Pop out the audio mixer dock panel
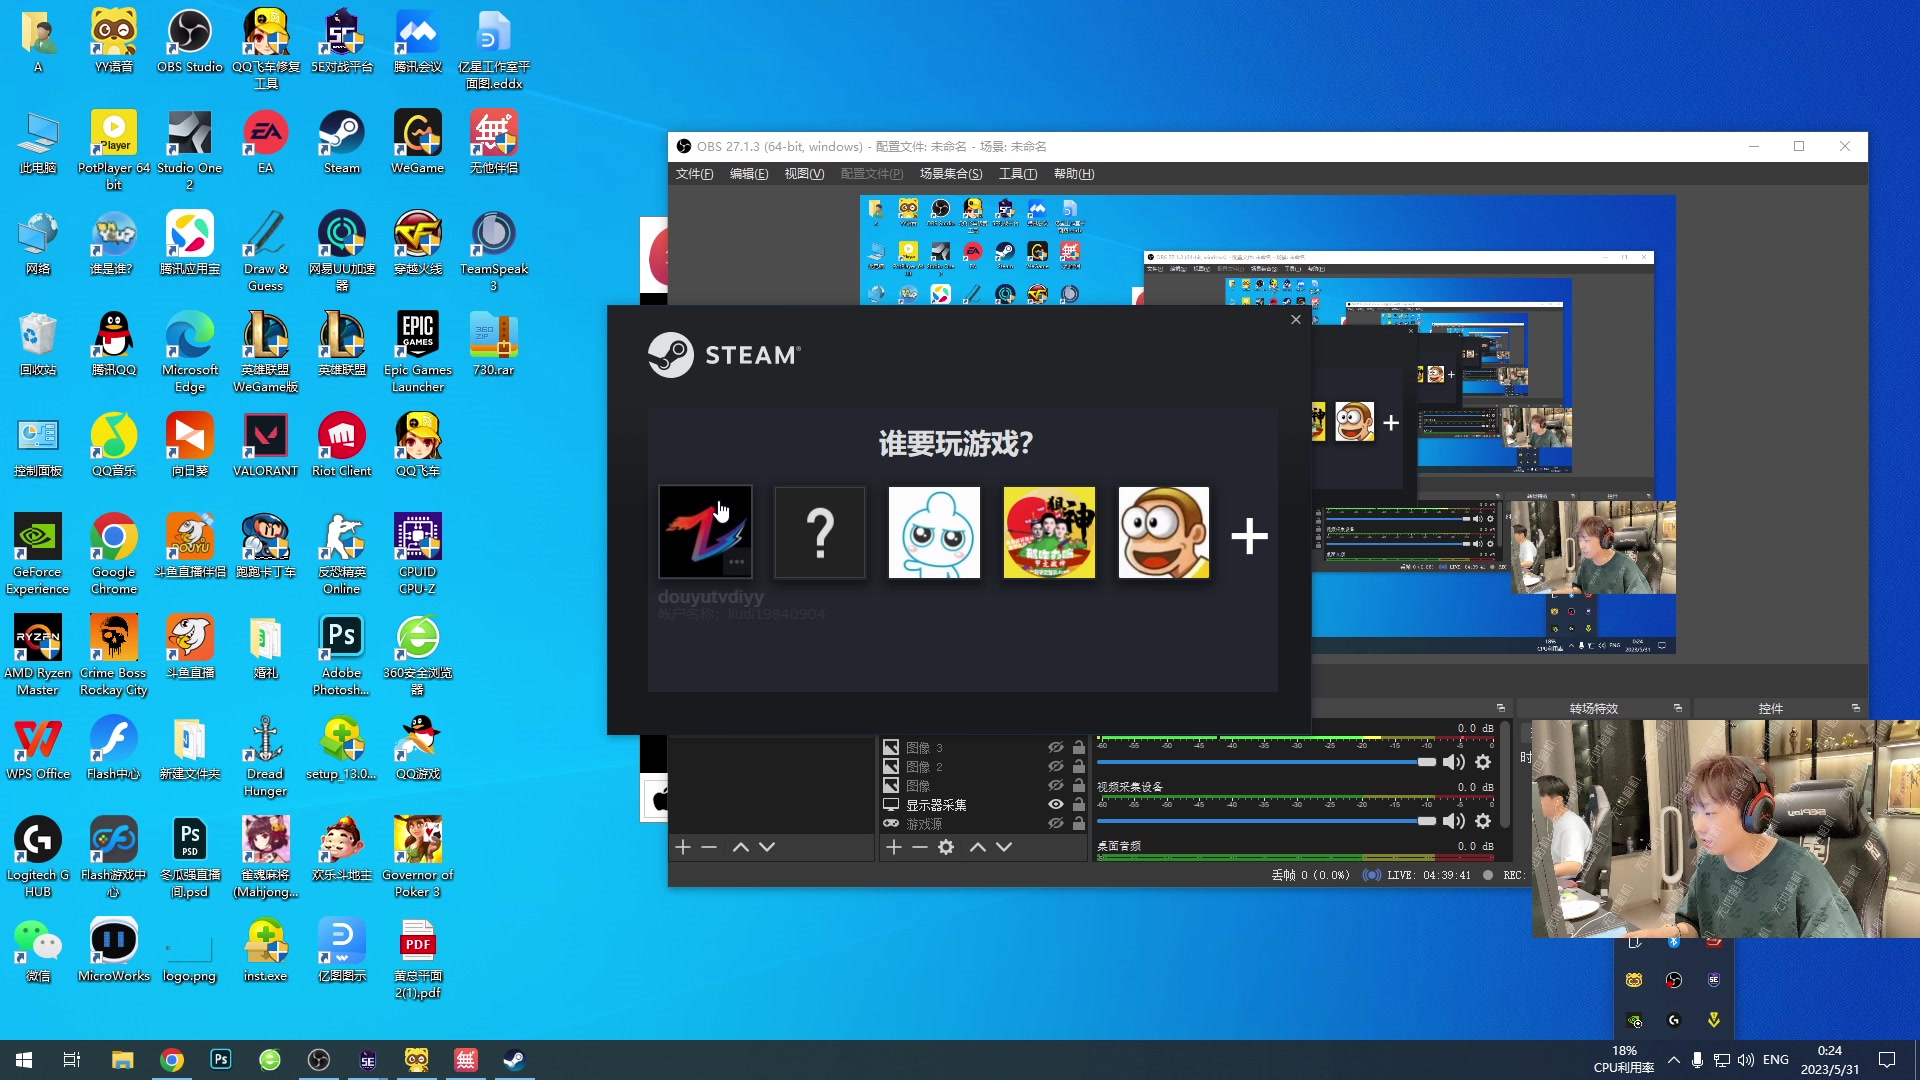This screenshot has height=1080, width=1920. click(1501, 708)
